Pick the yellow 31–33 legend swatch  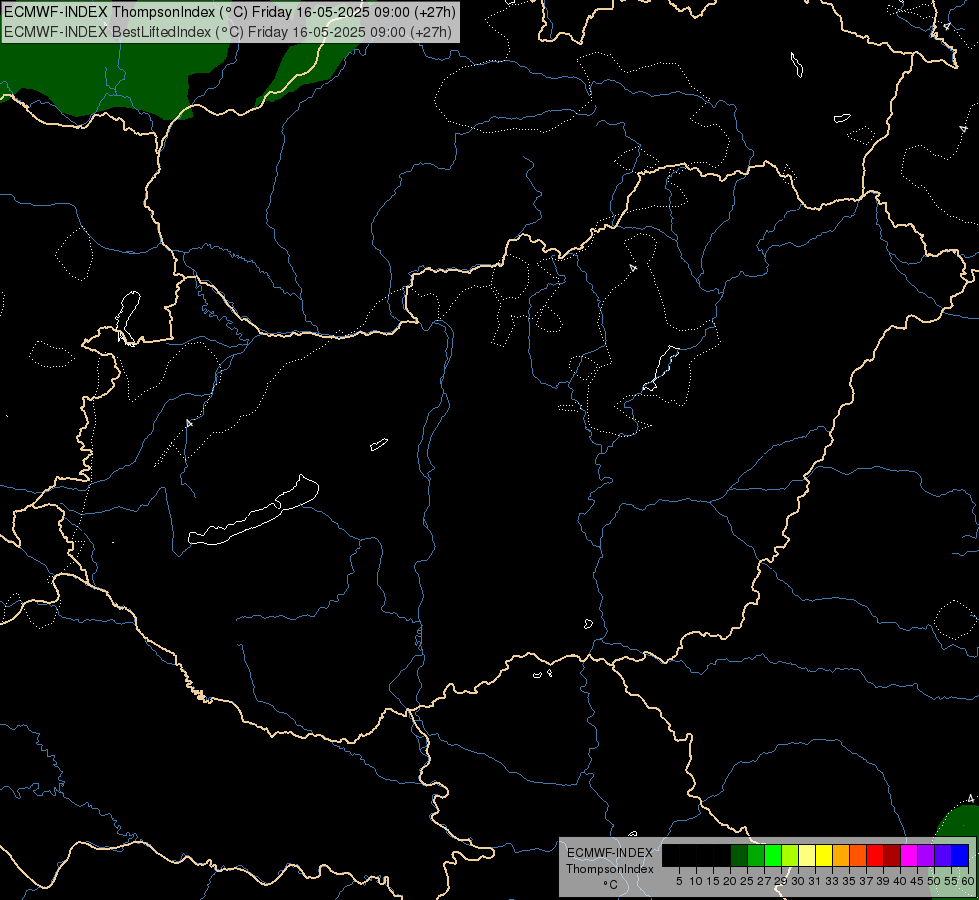tap(824, 855)
